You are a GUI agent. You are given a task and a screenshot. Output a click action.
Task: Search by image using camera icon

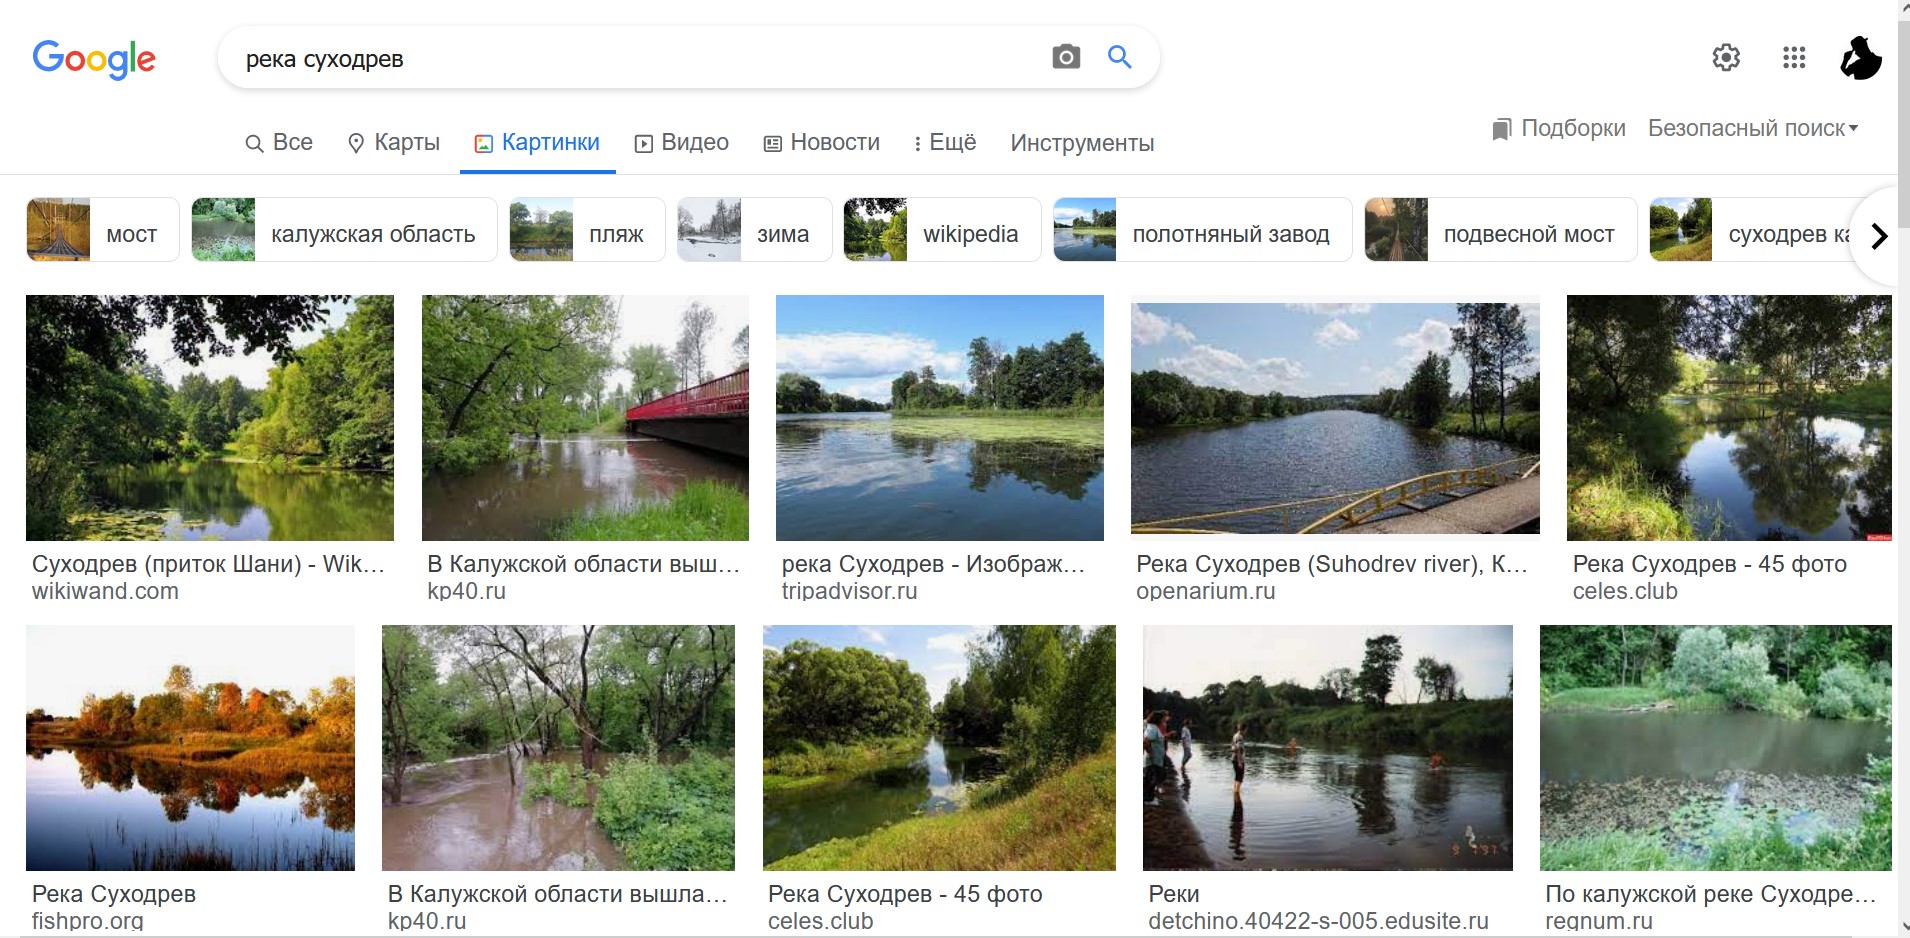[x=1066, y=57]
